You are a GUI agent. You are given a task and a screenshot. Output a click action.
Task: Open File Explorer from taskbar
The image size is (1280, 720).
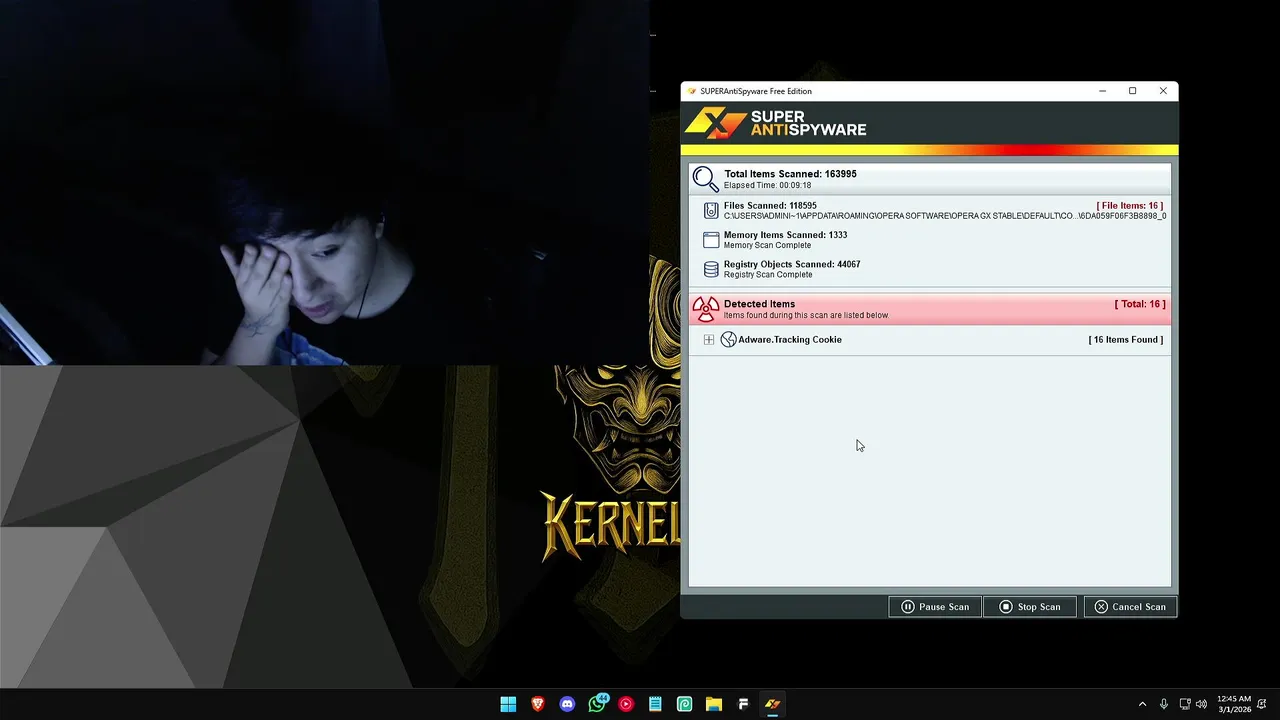point(714,704)
